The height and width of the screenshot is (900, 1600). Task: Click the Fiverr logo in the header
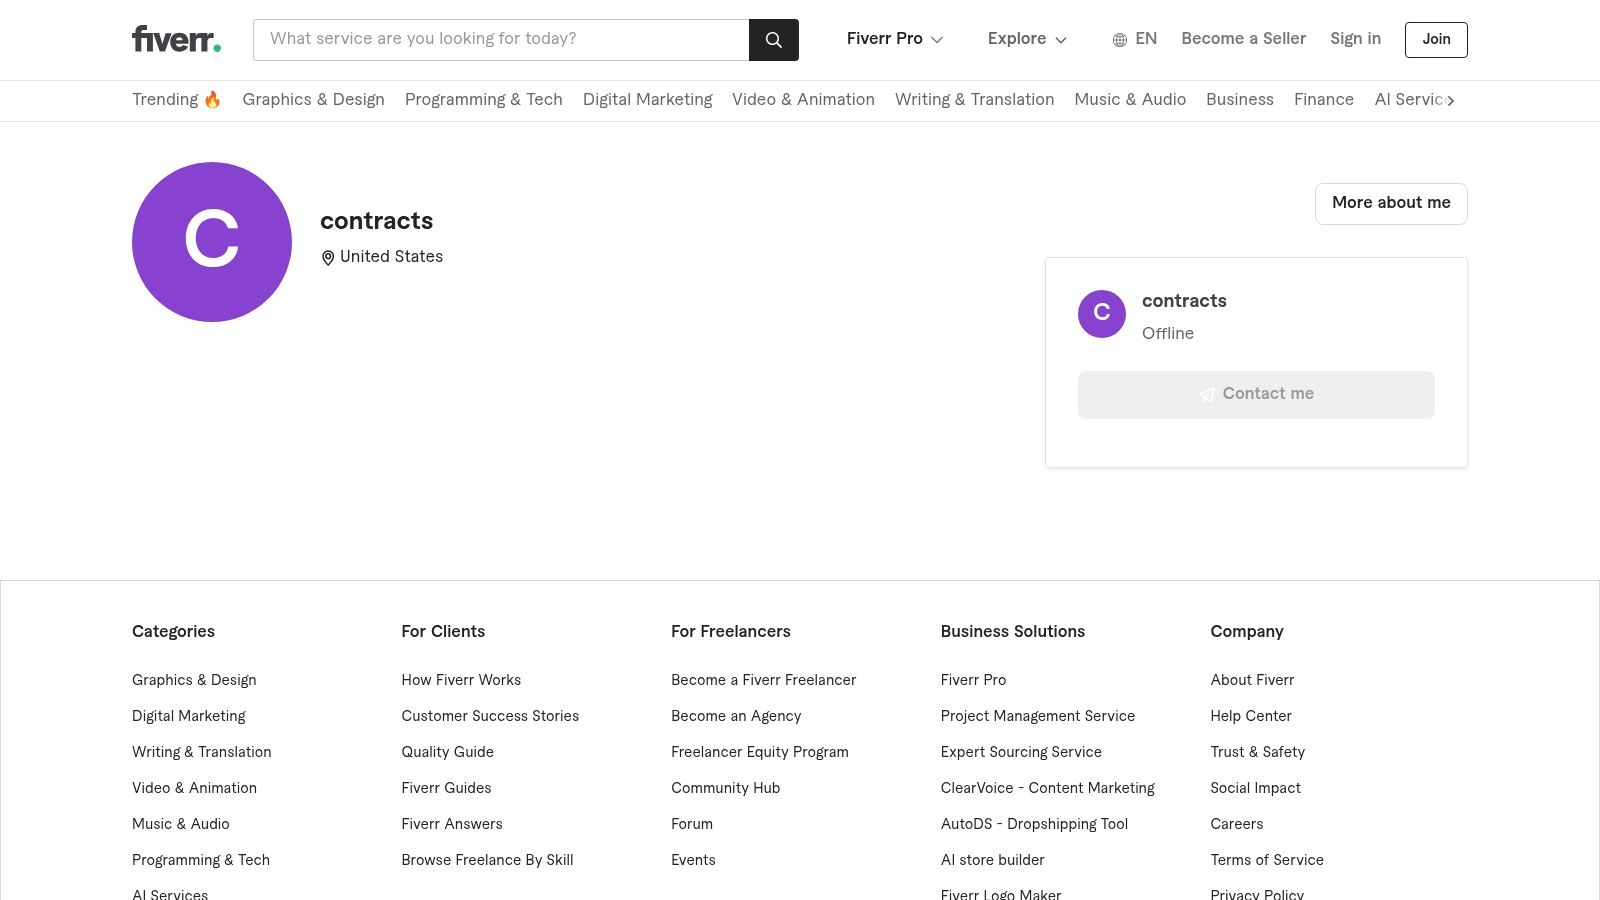[176, 39]
